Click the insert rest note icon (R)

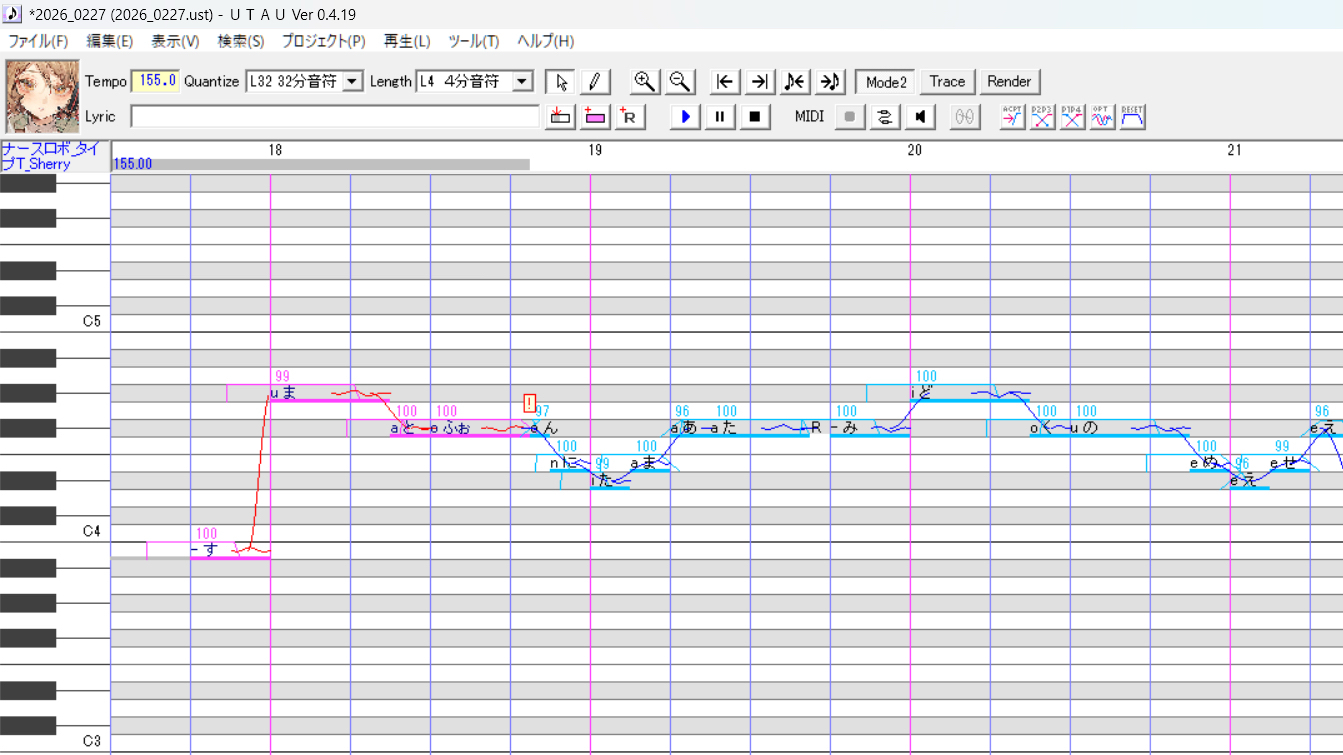[x=629, y=117]
